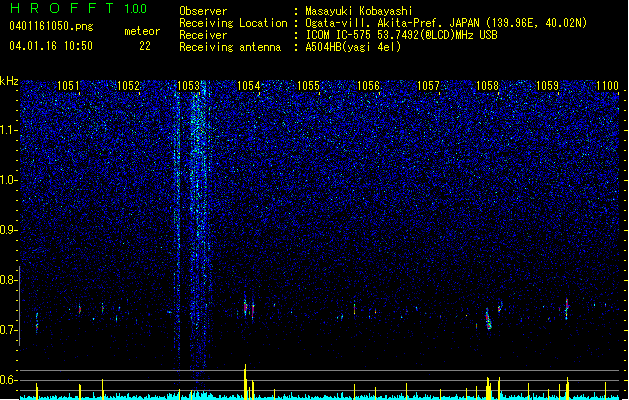Click the 0.6 kHz axis label
The height and width of the screenshot is (400, 629).
tap(9, 380)
